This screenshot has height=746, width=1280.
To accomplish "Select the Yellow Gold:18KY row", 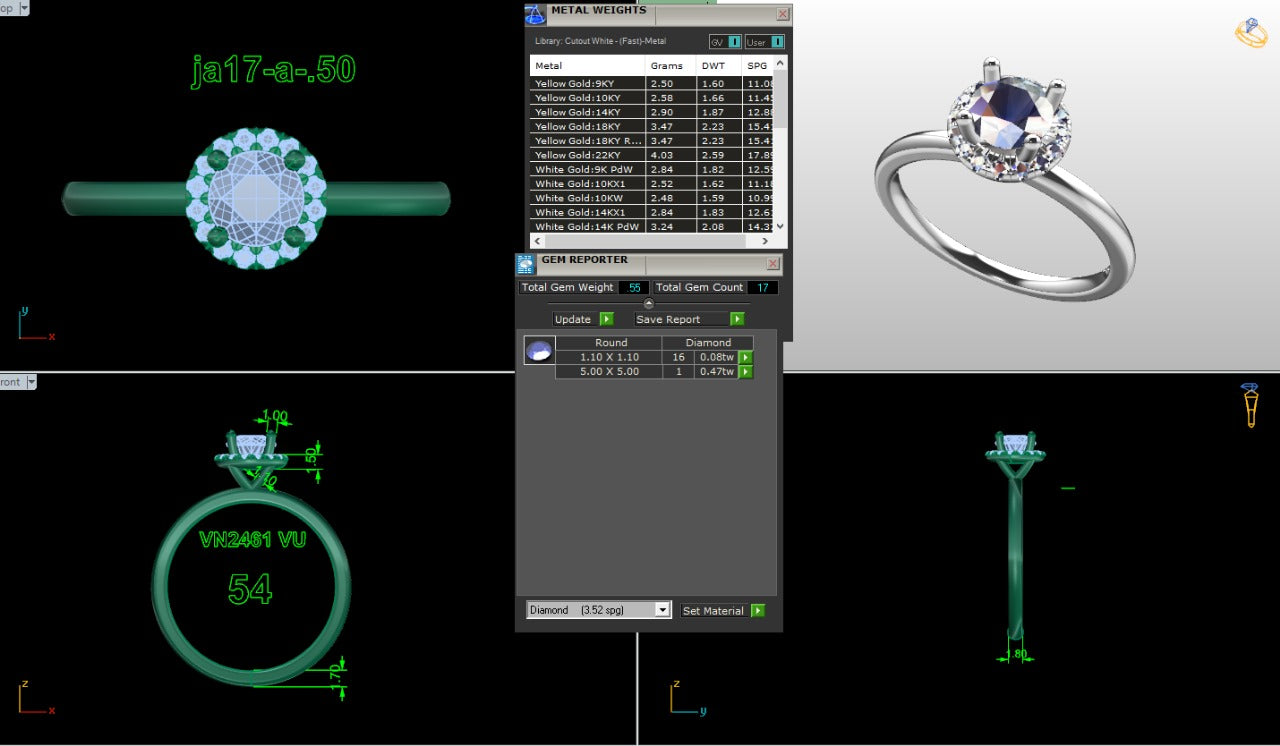I will tap(652, 127).
